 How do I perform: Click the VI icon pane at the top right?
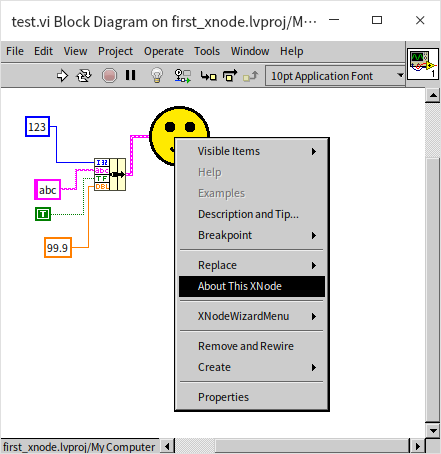point(422,64)
